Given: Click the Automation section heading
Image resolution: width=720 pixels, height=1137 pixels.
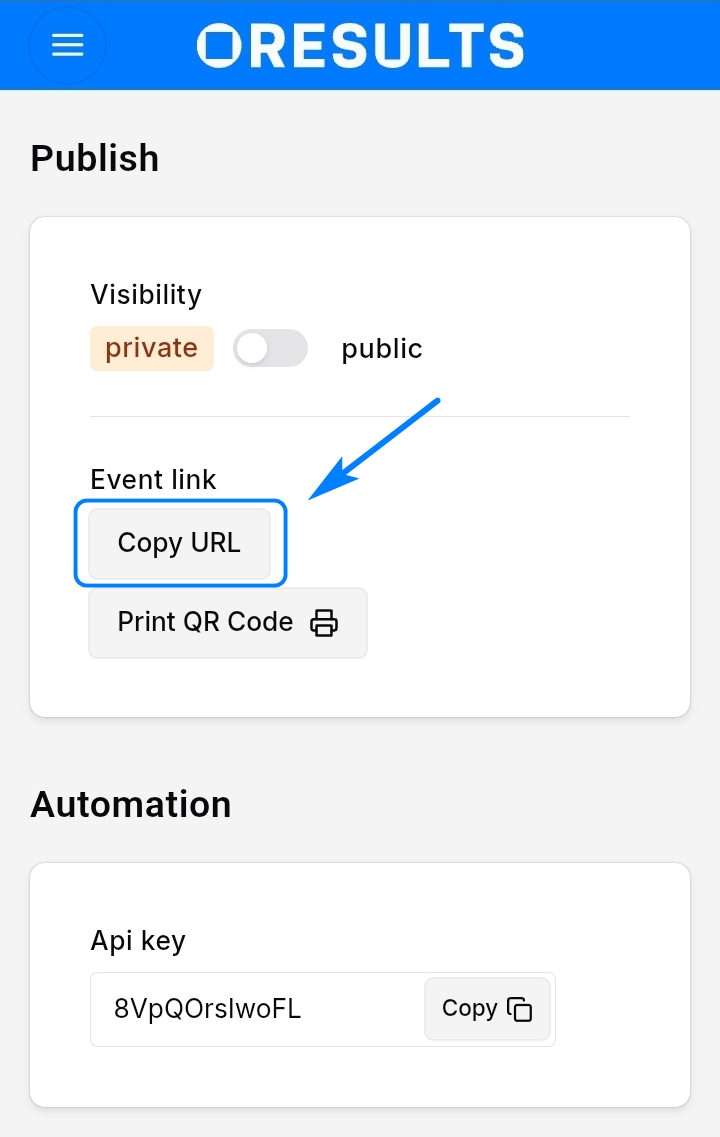Looking at the screenshot, I should (131, 804).
